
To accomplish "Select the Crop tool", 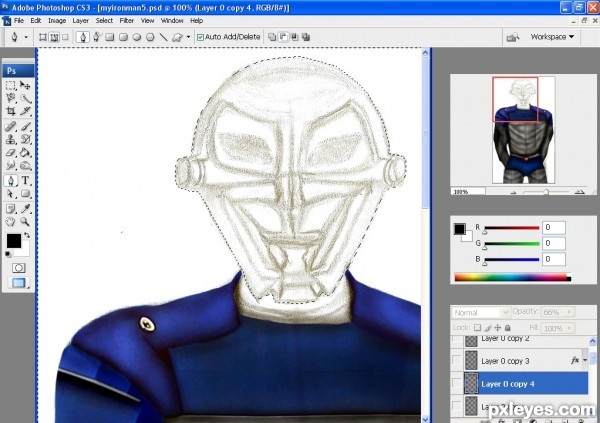I will (x=11, y=111).
